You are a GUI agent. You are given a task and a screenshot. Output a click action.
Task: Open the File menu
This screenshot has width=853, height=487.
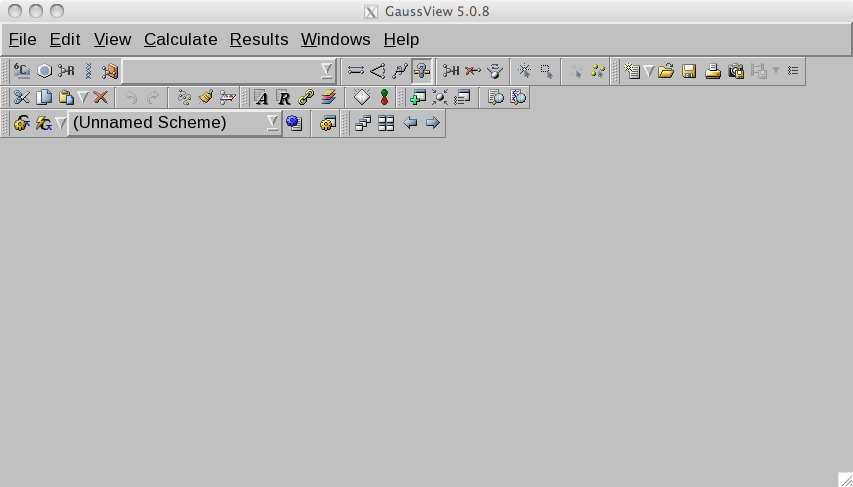[x=23, y=40]
